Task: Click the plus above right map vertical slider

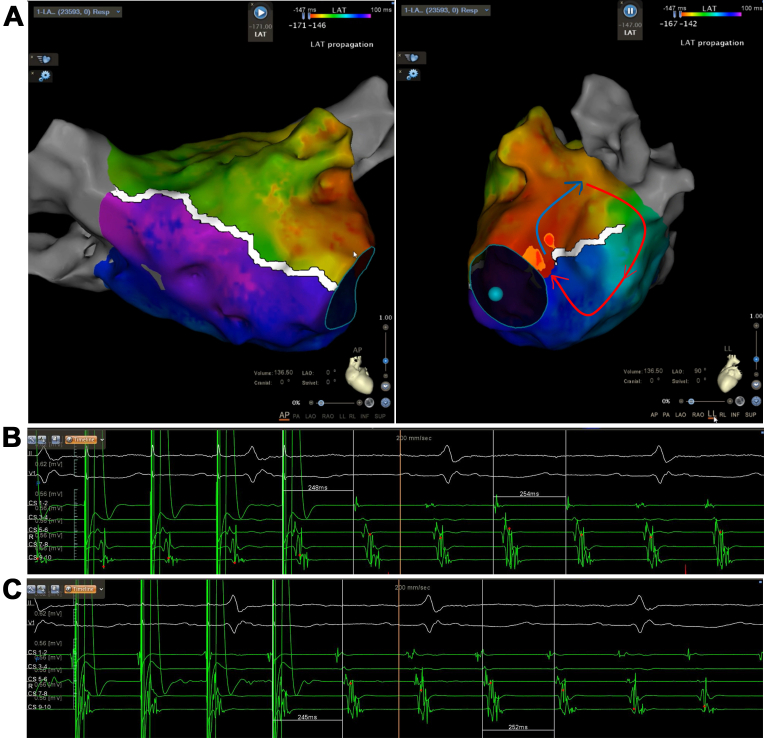Action: pos(756,325)
